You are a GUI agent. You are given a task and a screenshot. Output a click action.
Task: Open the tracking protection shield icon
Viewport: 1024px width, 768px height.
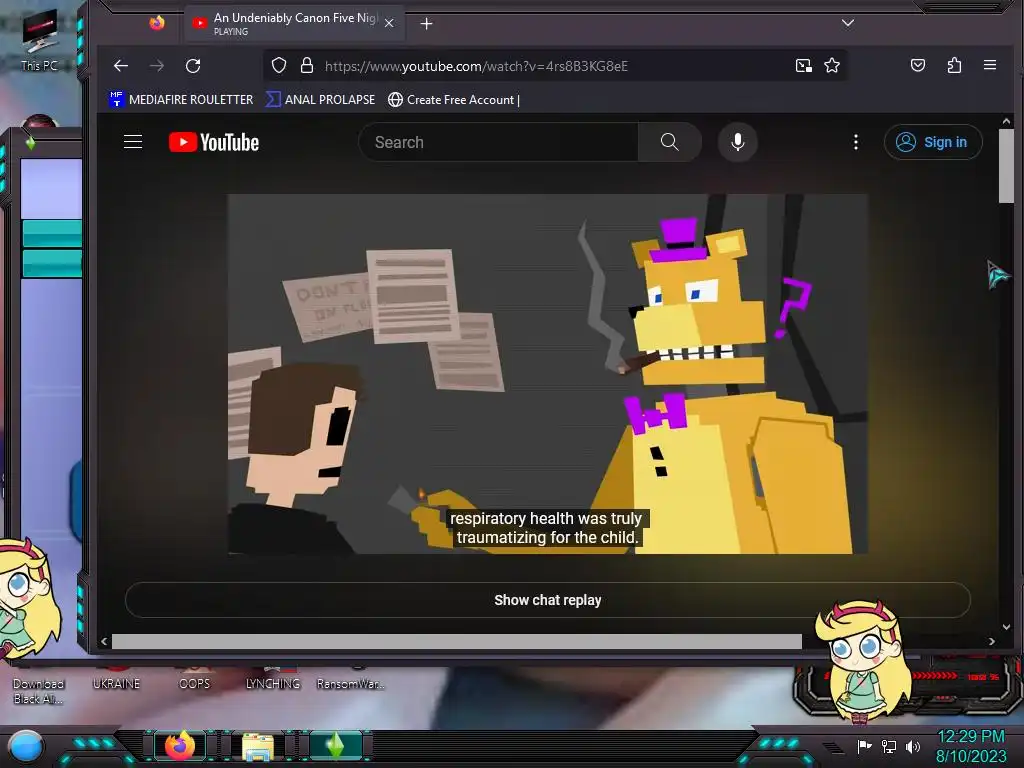click(x=279, y=65)
